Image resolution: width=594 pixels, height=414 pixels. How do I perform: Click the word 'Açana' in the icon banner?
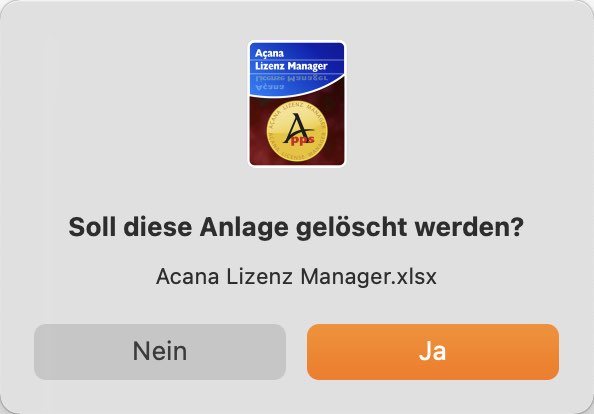click(269, 53)
